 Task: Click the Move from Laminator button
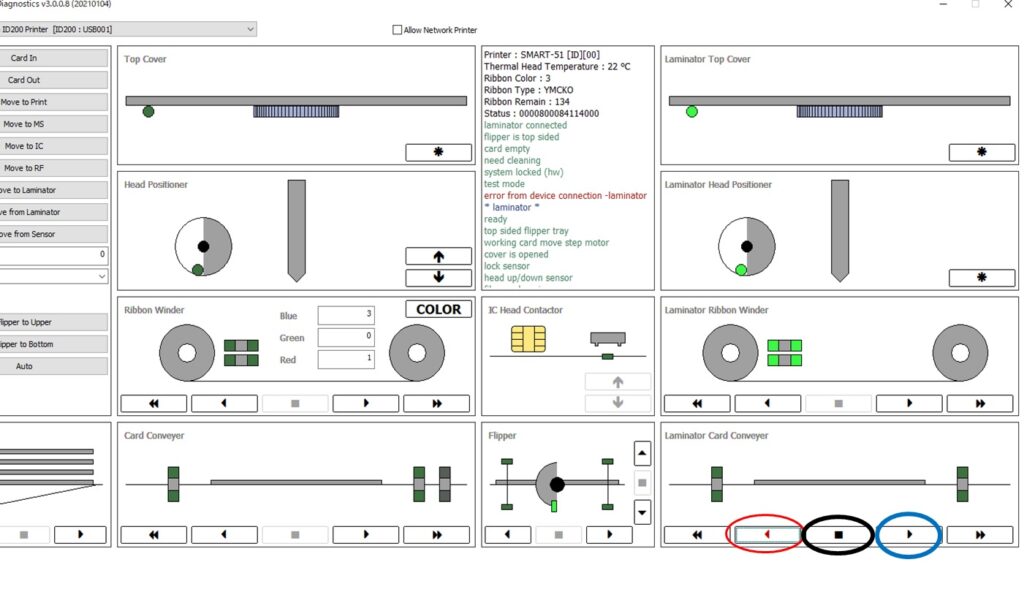54,212
